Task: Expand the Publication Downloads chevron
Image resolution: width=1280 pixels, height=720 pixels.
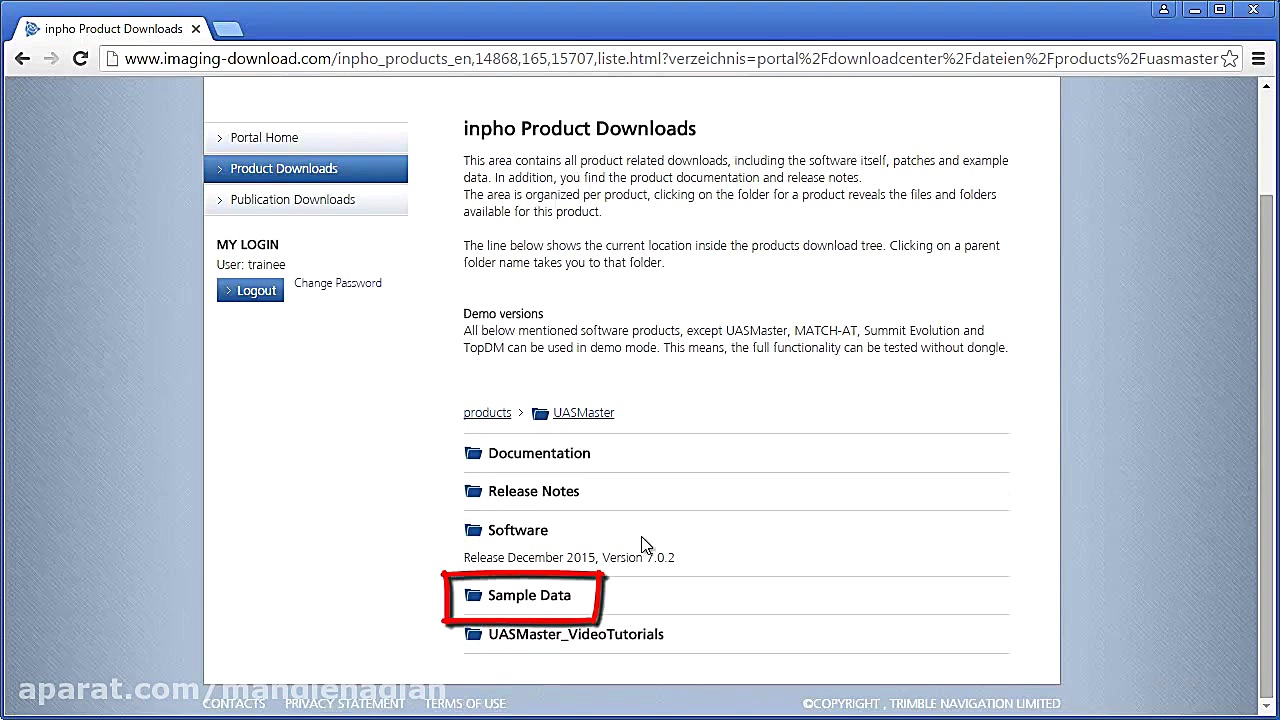Action: click(x=219, y=200)
